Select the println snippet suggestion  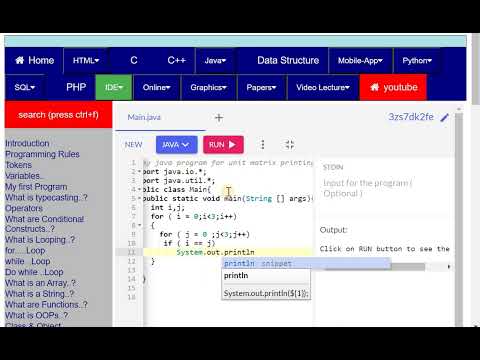306,264
